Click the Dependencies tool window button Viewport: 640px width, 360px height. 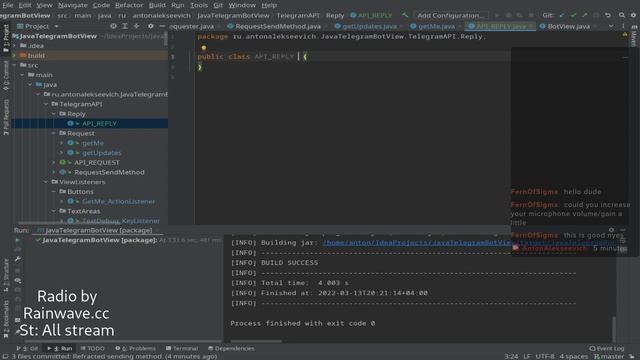click(x=231, y=348)
